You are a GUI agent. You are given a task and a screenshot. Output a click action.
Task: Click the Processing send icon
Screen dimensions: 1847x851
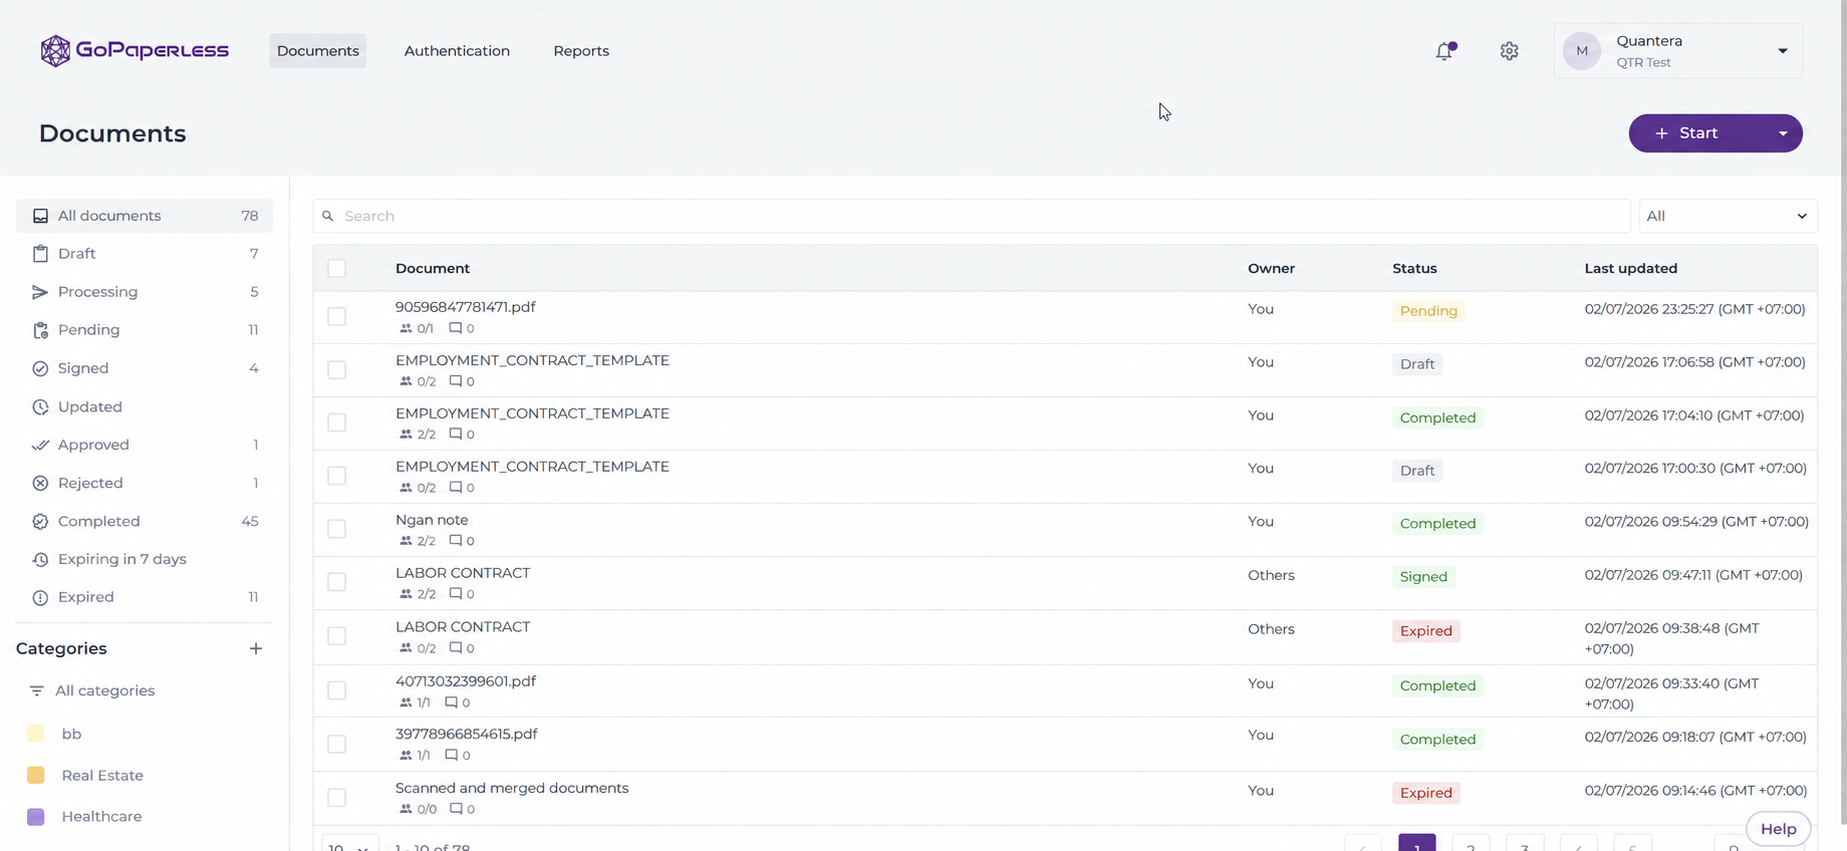coord(40,292)
